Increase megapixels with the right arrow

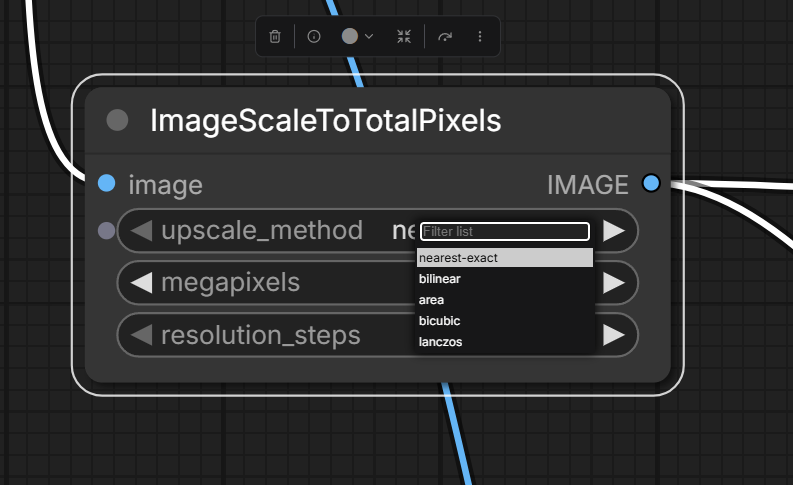click(614, 283)
